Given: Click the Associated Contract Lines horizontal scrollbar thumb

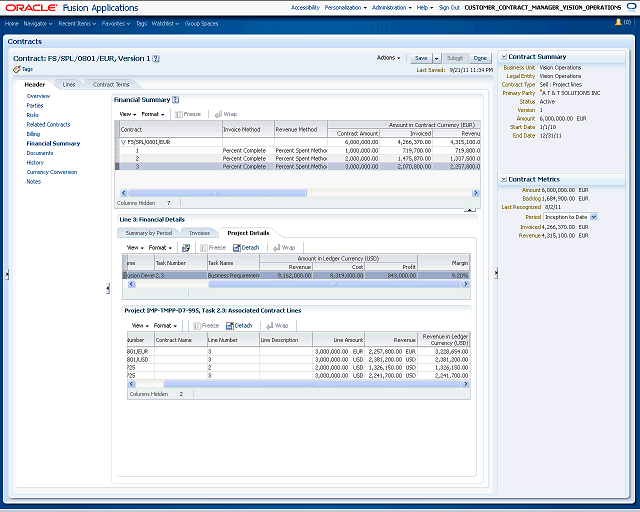Looking at the screenshot, I should (312, 384).
